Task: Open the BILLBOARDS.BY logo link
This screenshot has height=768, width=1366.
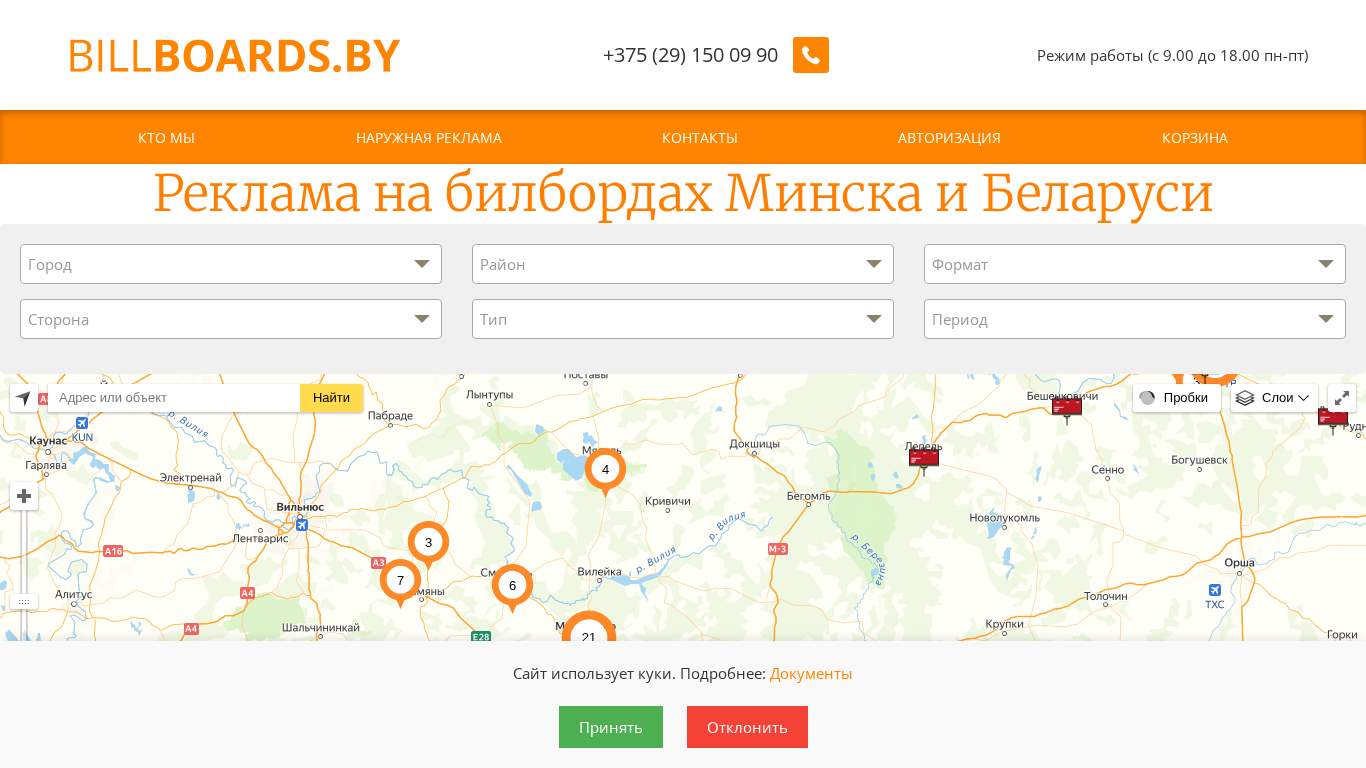Action: coord(235,56)
